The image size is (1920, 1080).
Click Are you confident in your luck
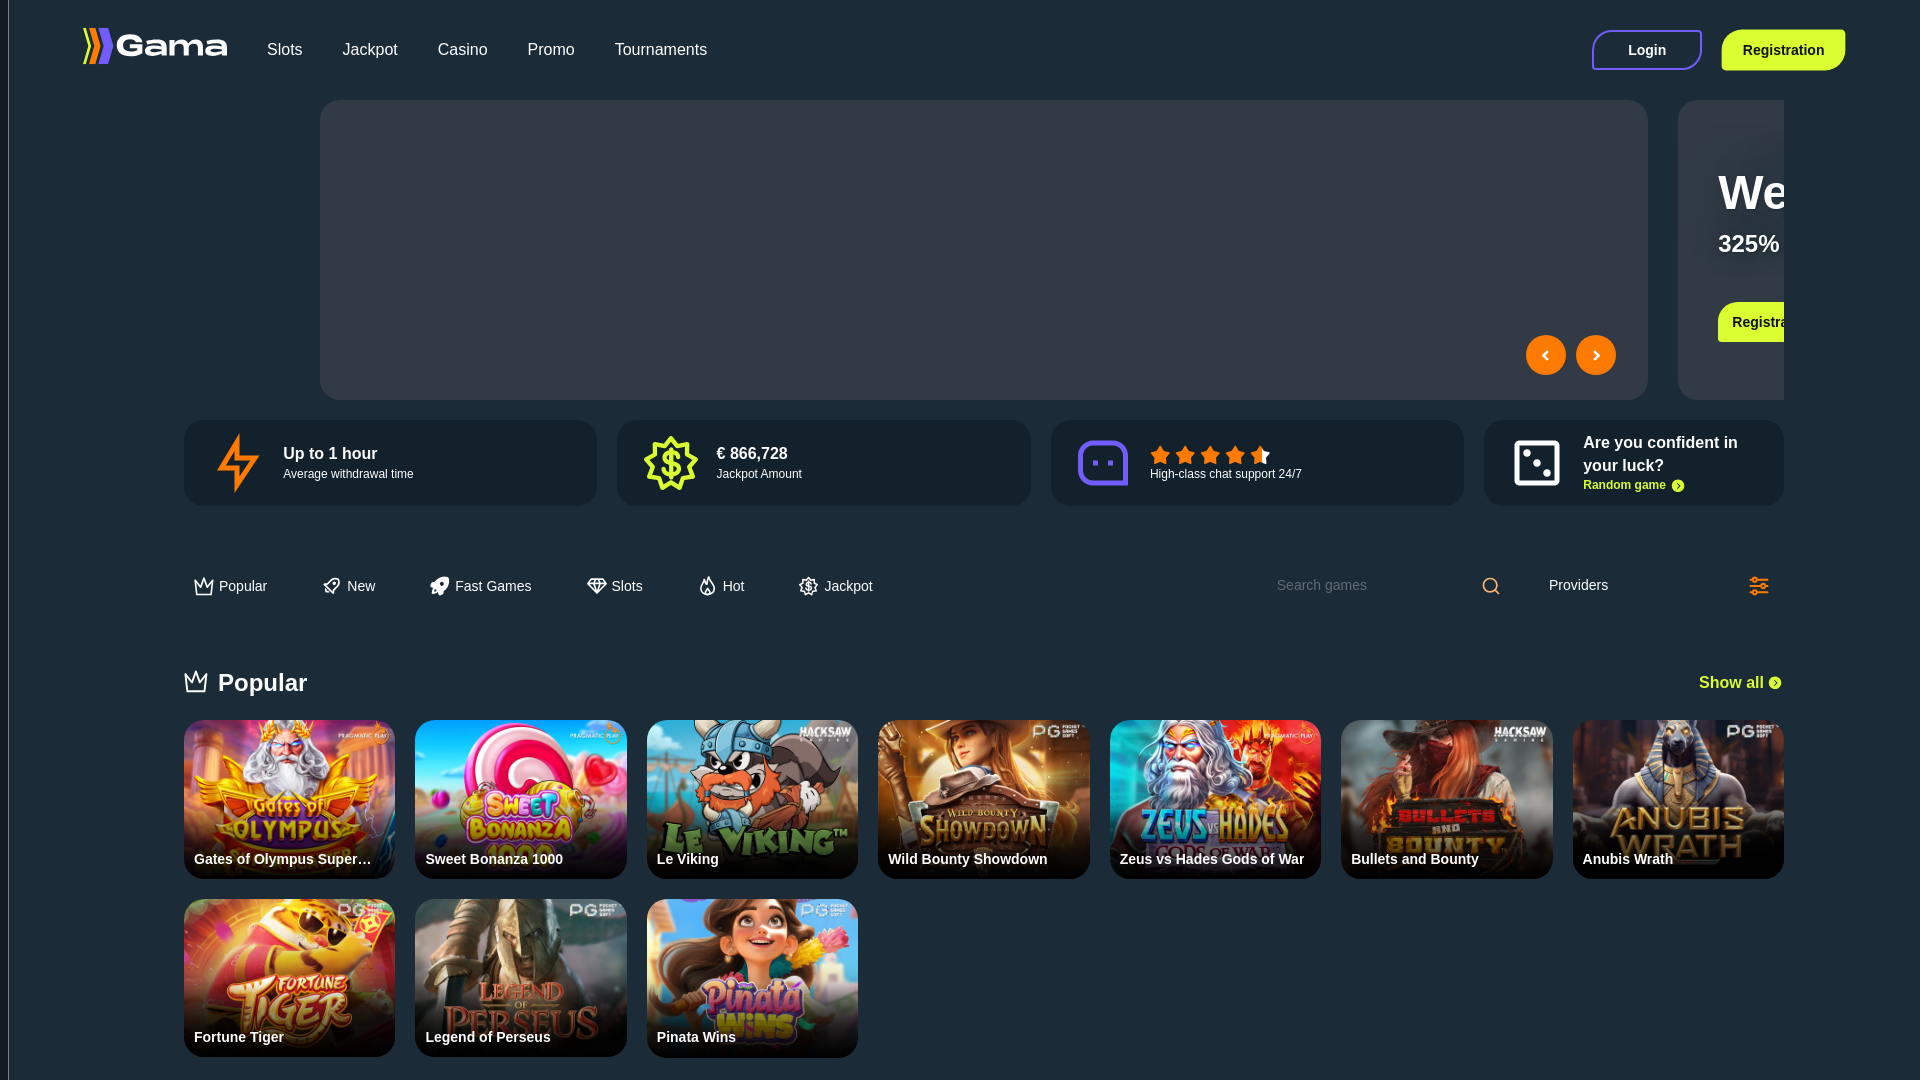(1660, 454)
